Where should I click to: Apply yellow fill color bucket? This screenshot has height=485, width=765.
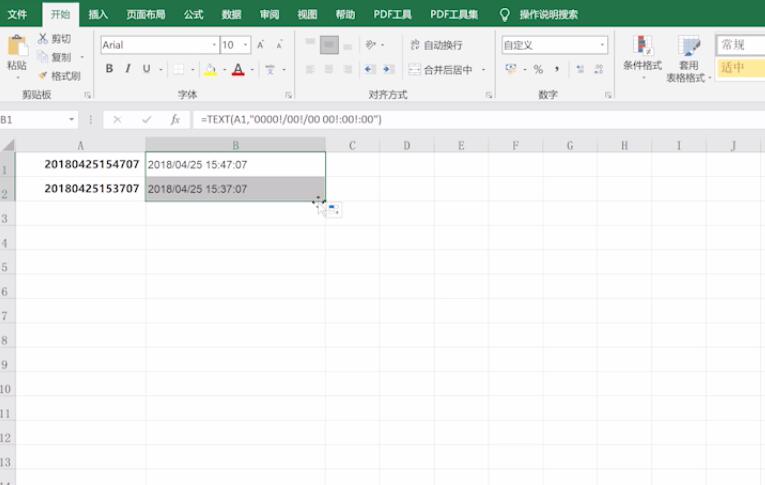coord(210,69)
